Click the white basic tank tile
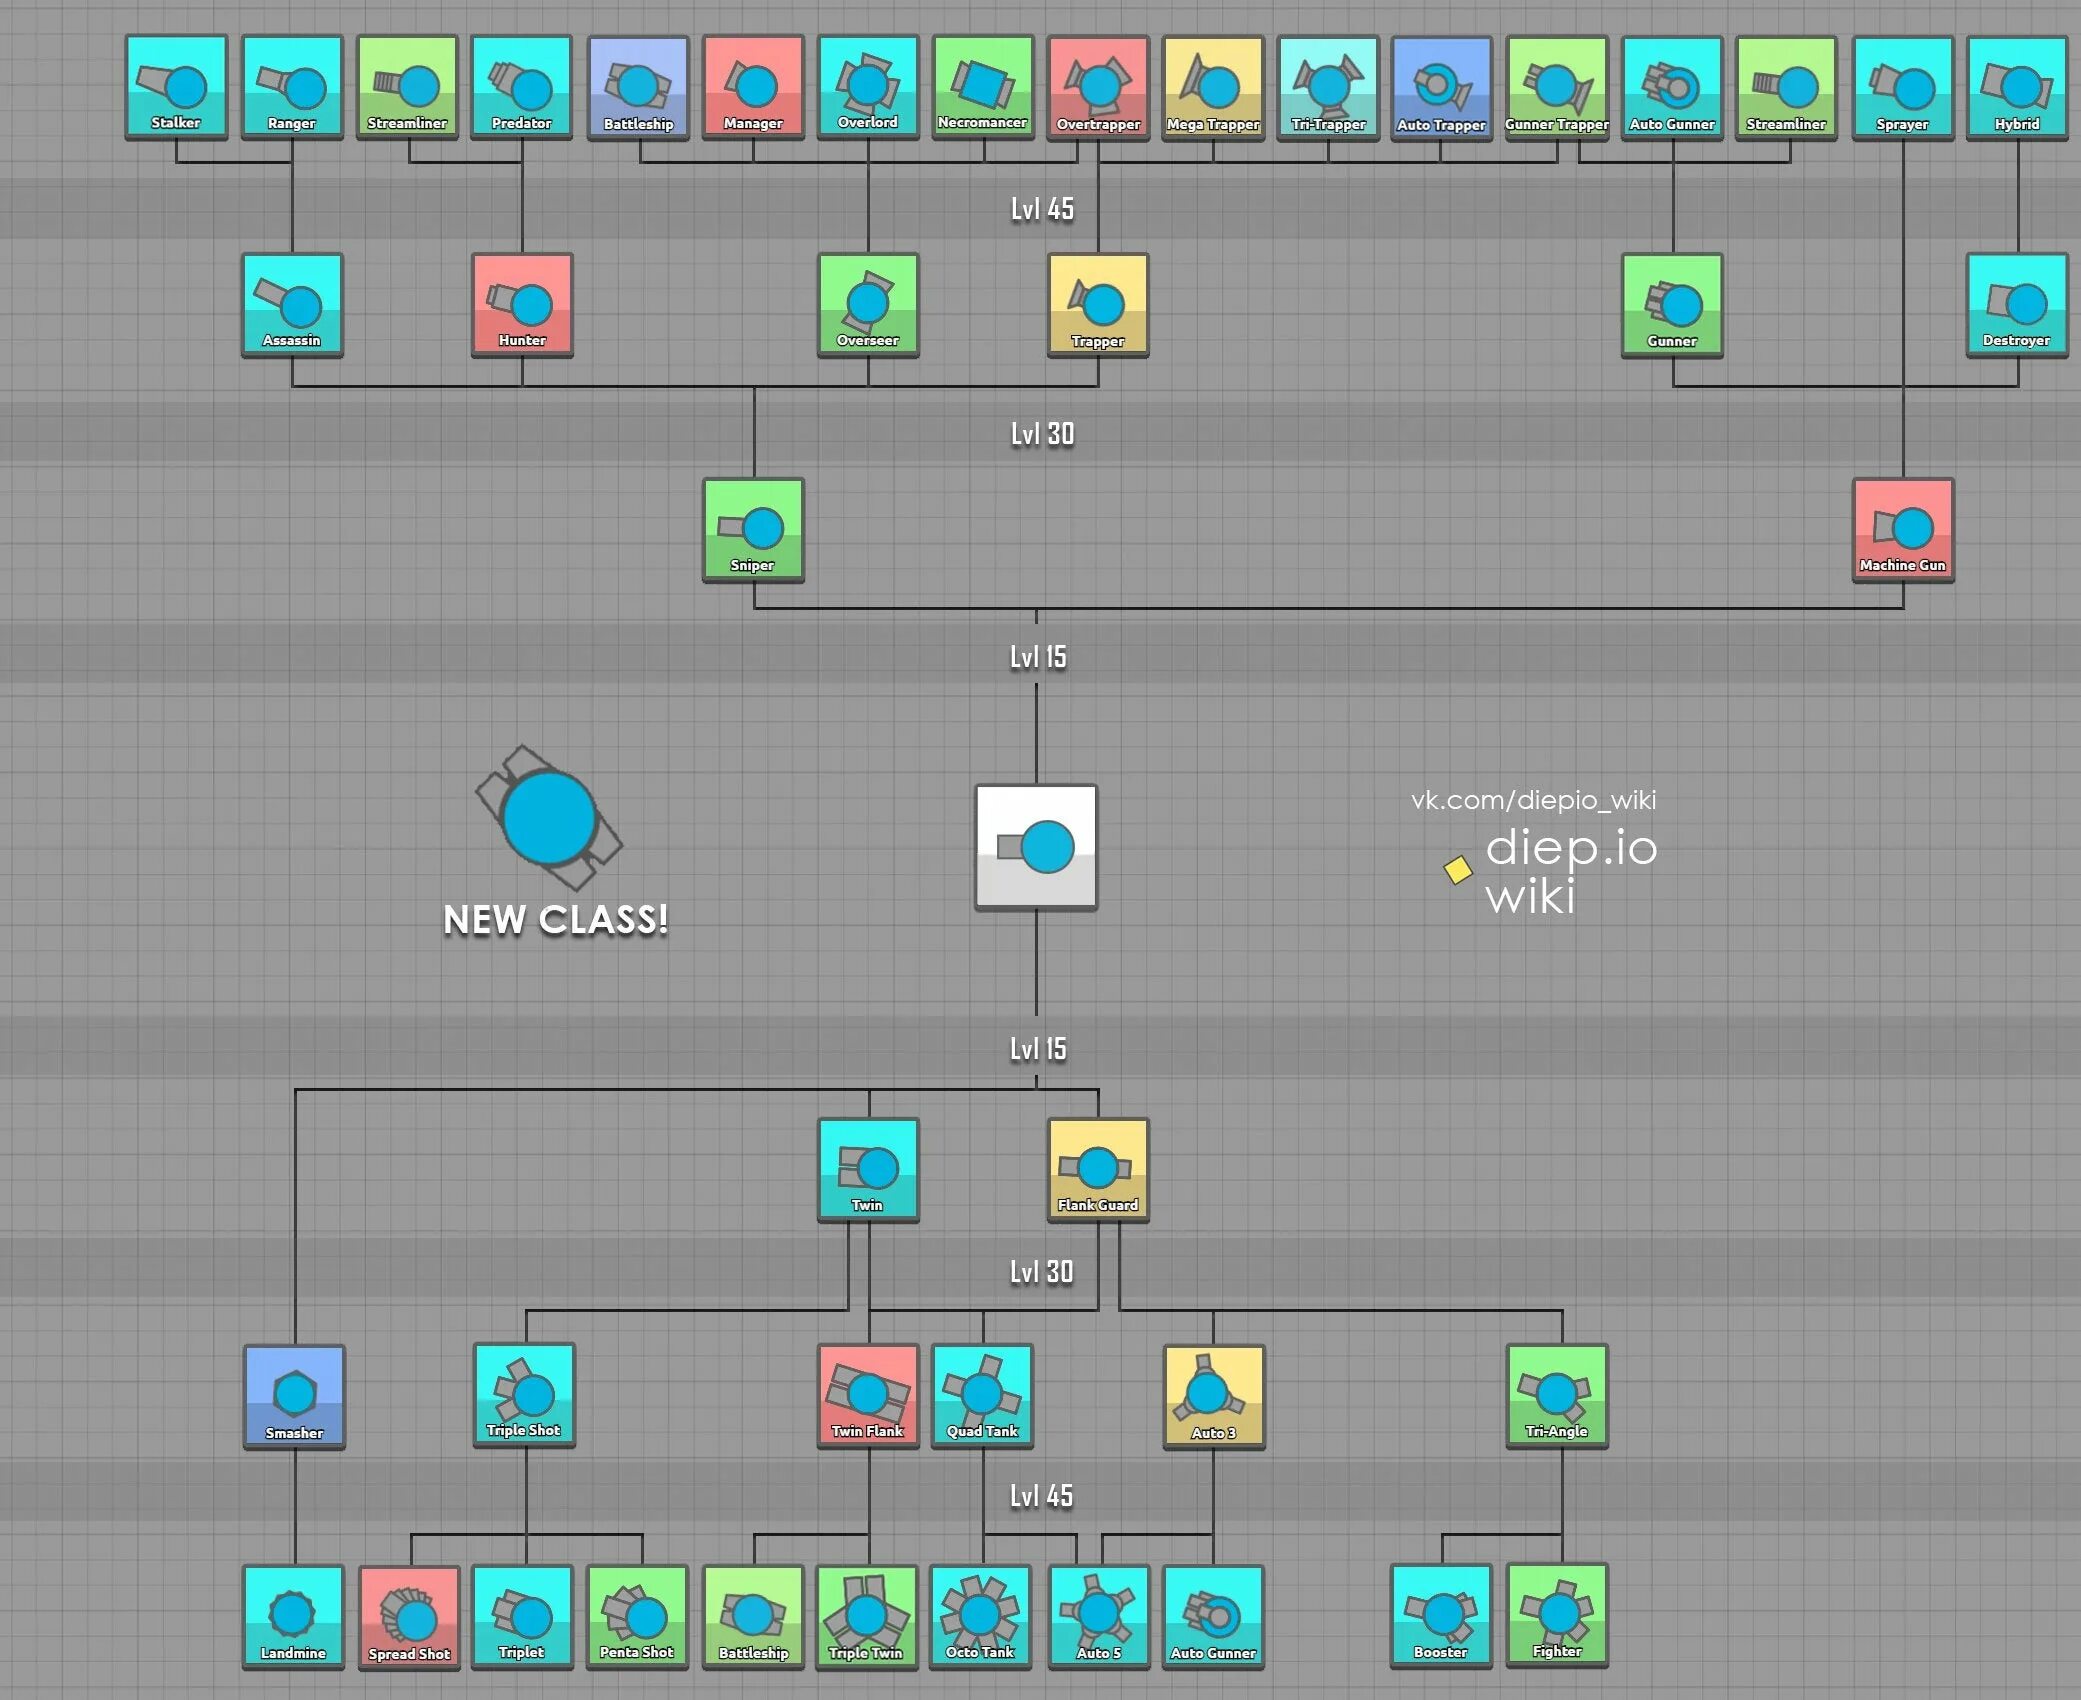 [x=1036, y=847]
